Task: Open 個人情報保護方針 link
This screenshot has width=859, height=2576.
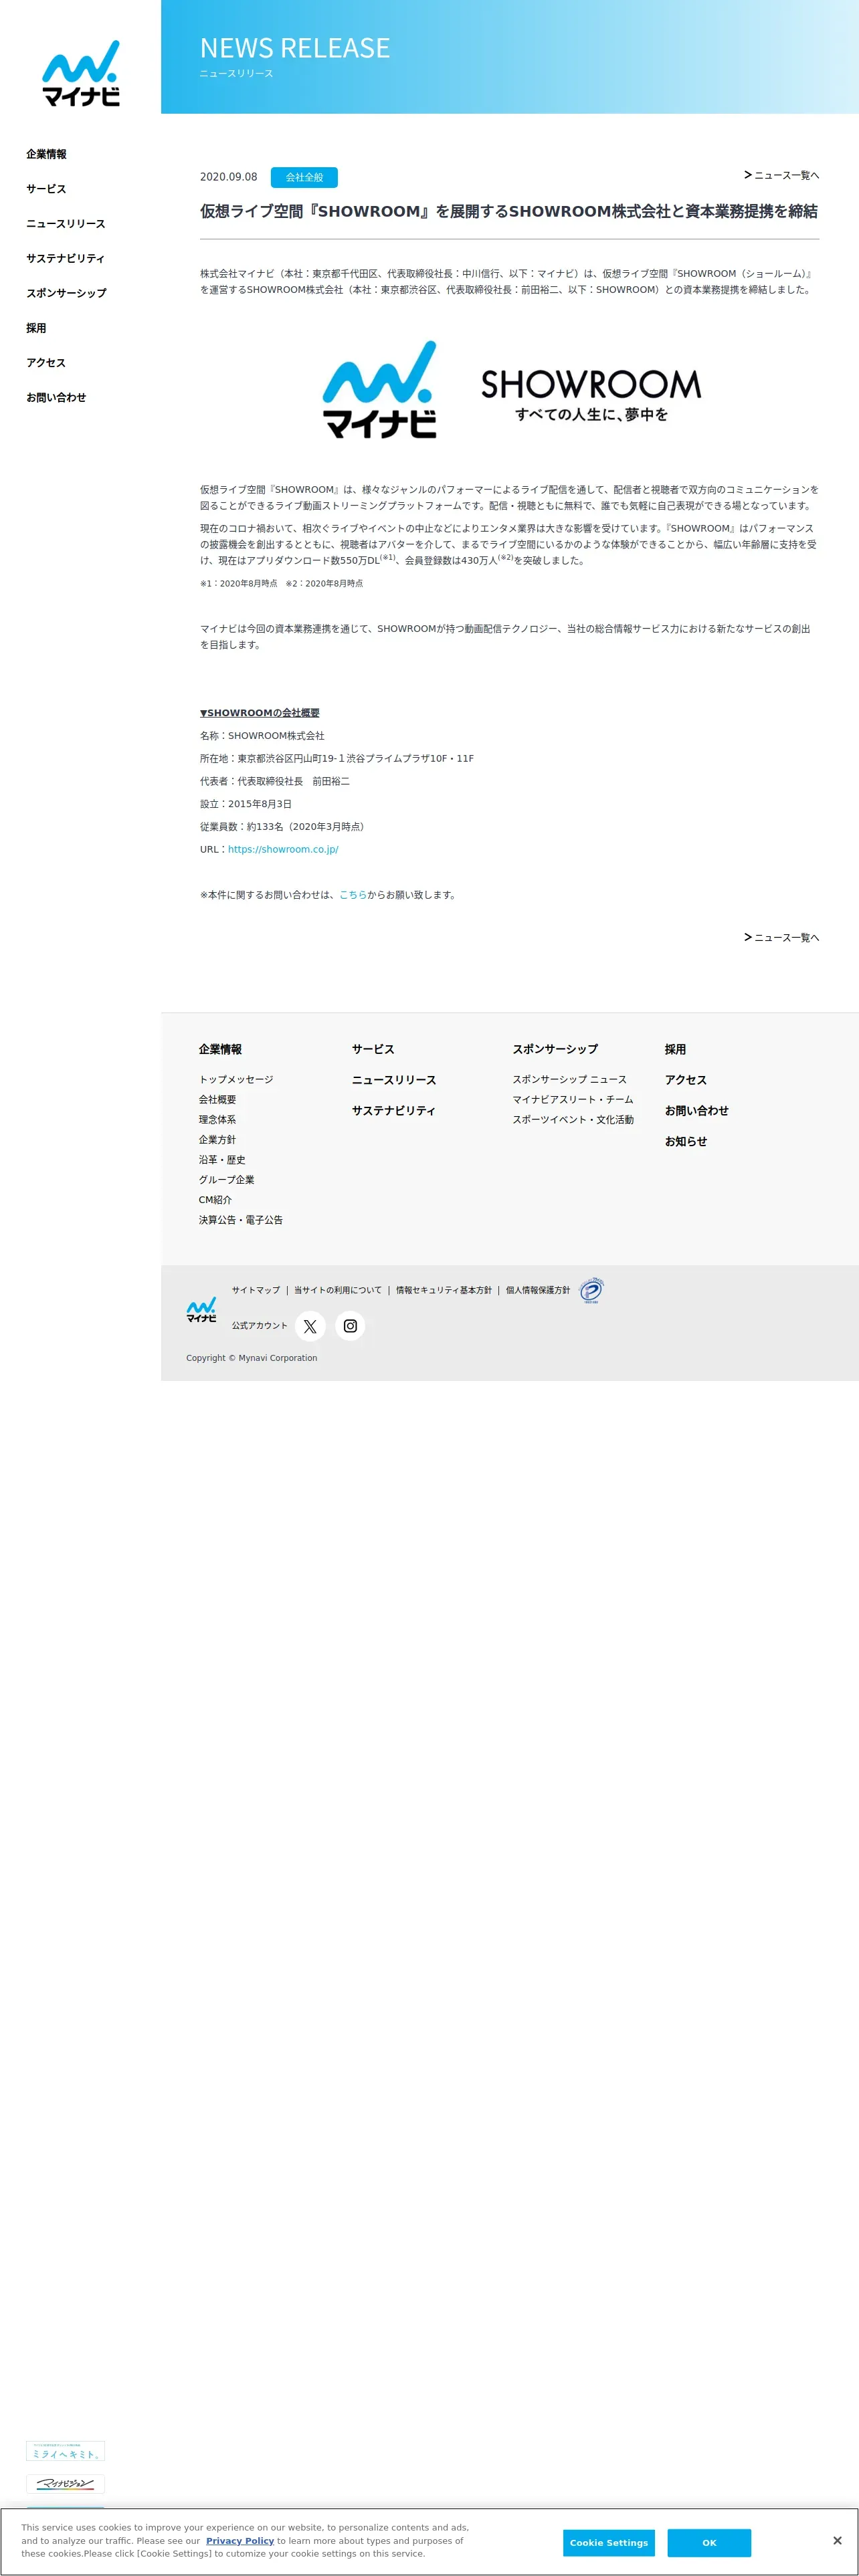Action: [x=538, y=1290]
